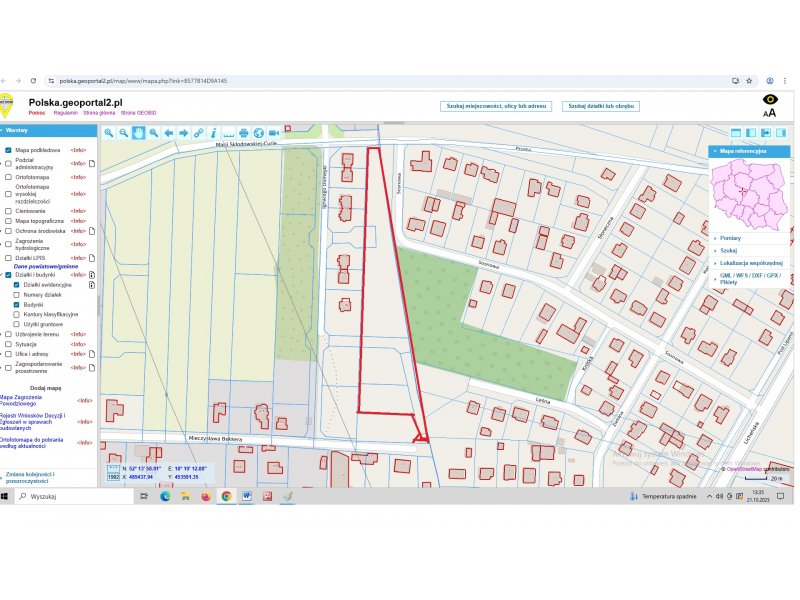Click the Poland reference map thumbnail
The width and height of the screenshot is (800, 600).
748,194
